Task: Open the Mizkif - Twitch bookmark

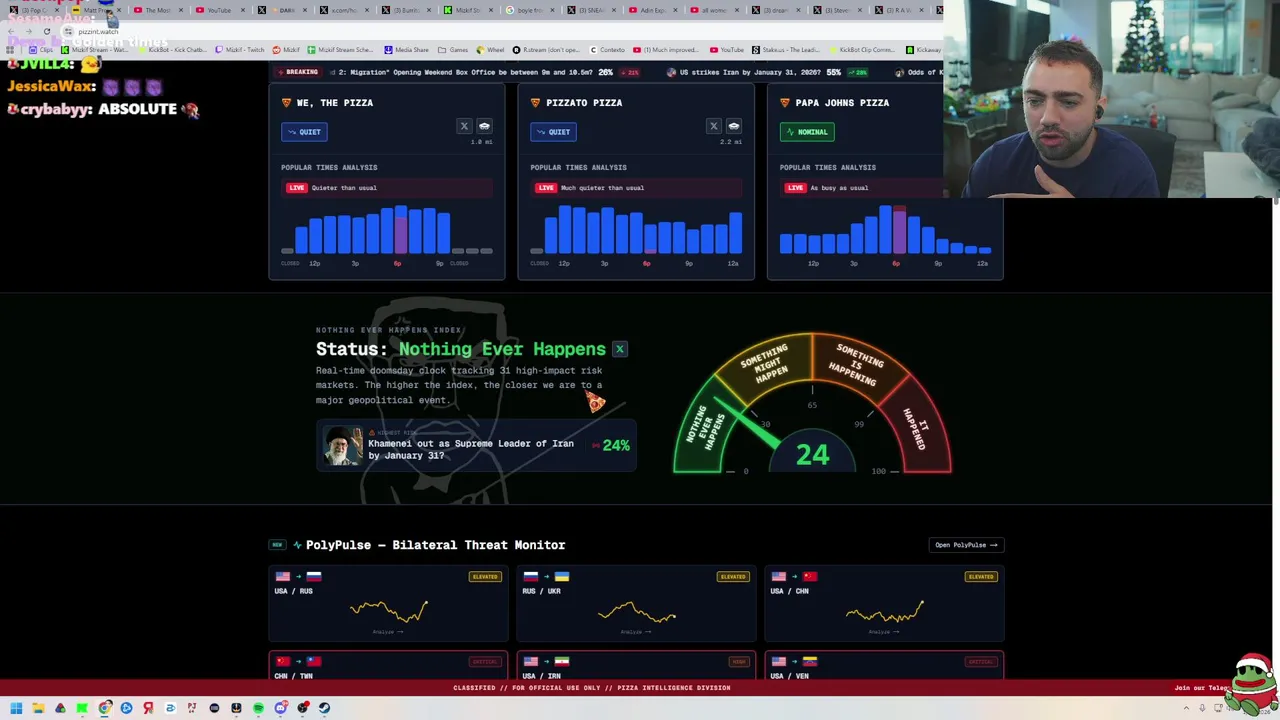Action: pyautogui.click(x=241, y=50)
